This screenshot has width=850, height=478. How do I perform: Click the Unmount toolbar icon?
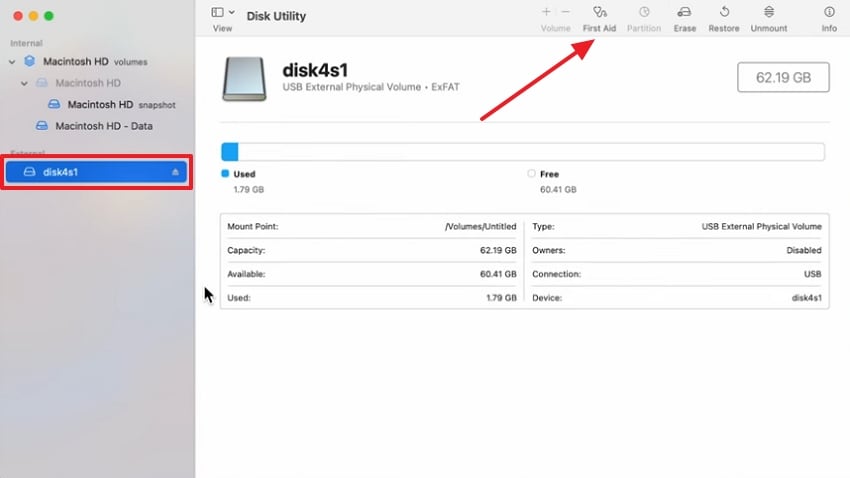click(x=769, y=12)
